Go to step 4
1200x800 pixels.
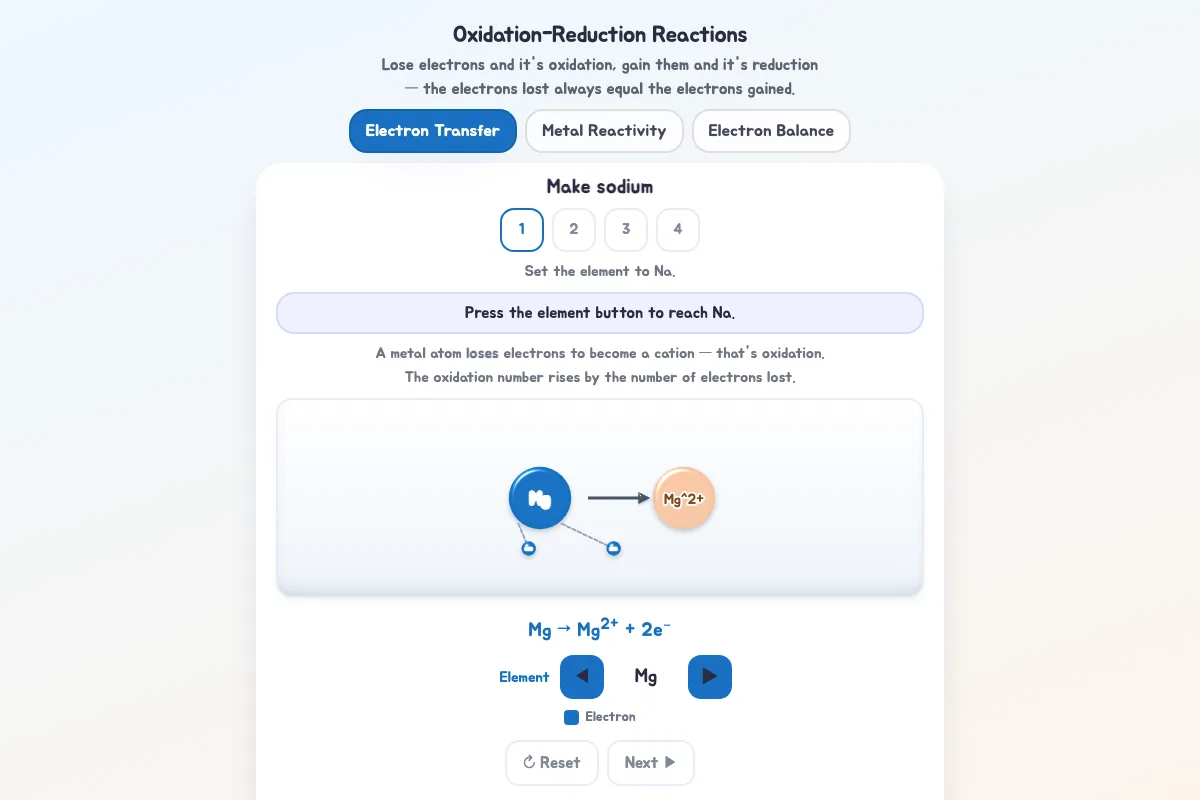click(x=678, y=230)
